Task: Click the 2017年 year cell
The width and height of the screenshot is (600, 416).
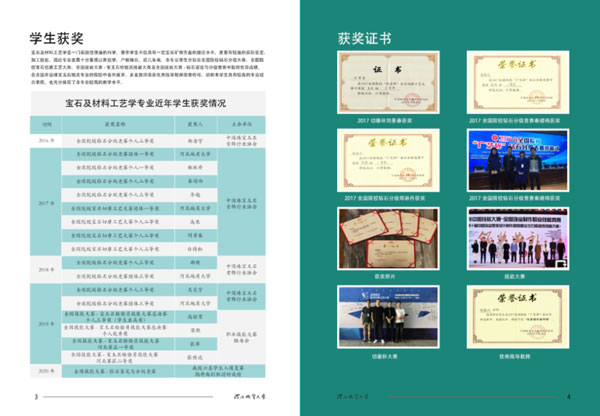Action: [x=47, y=200]
